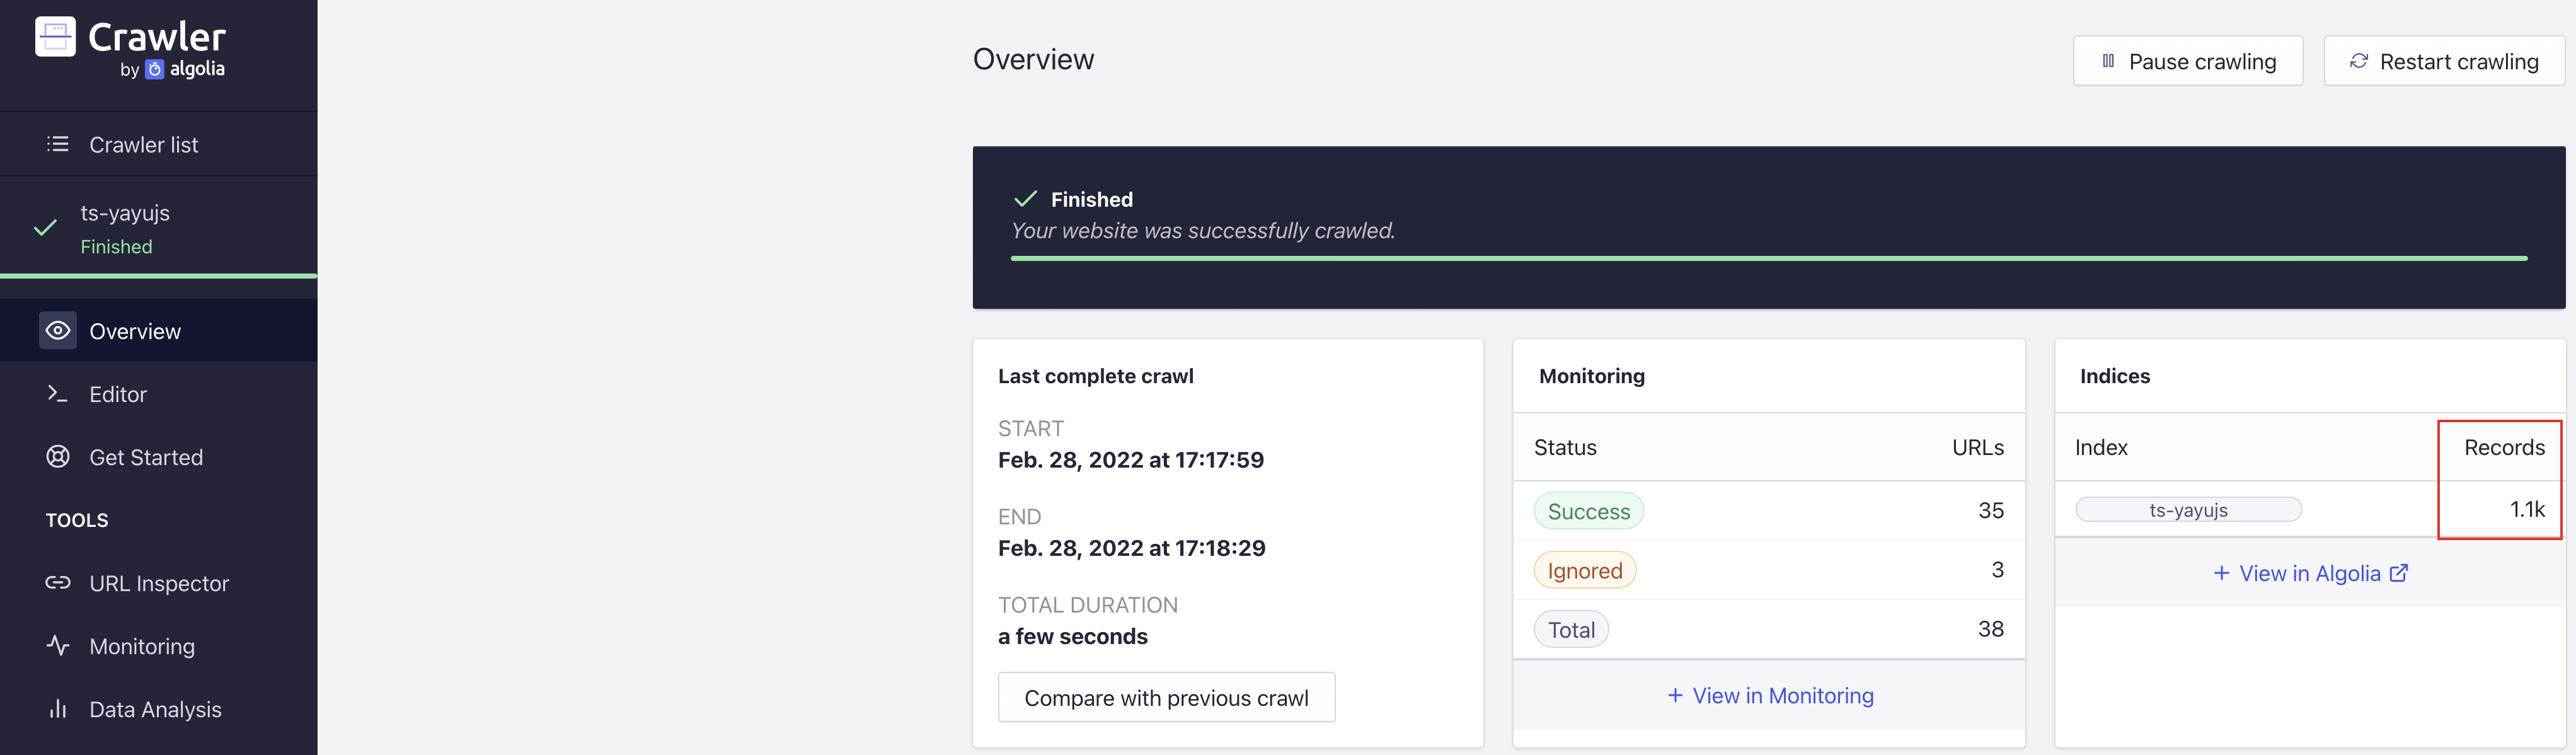The image size is (2576, 755).
Task: Click the Algolia logo icon
Action: point(154,69)
